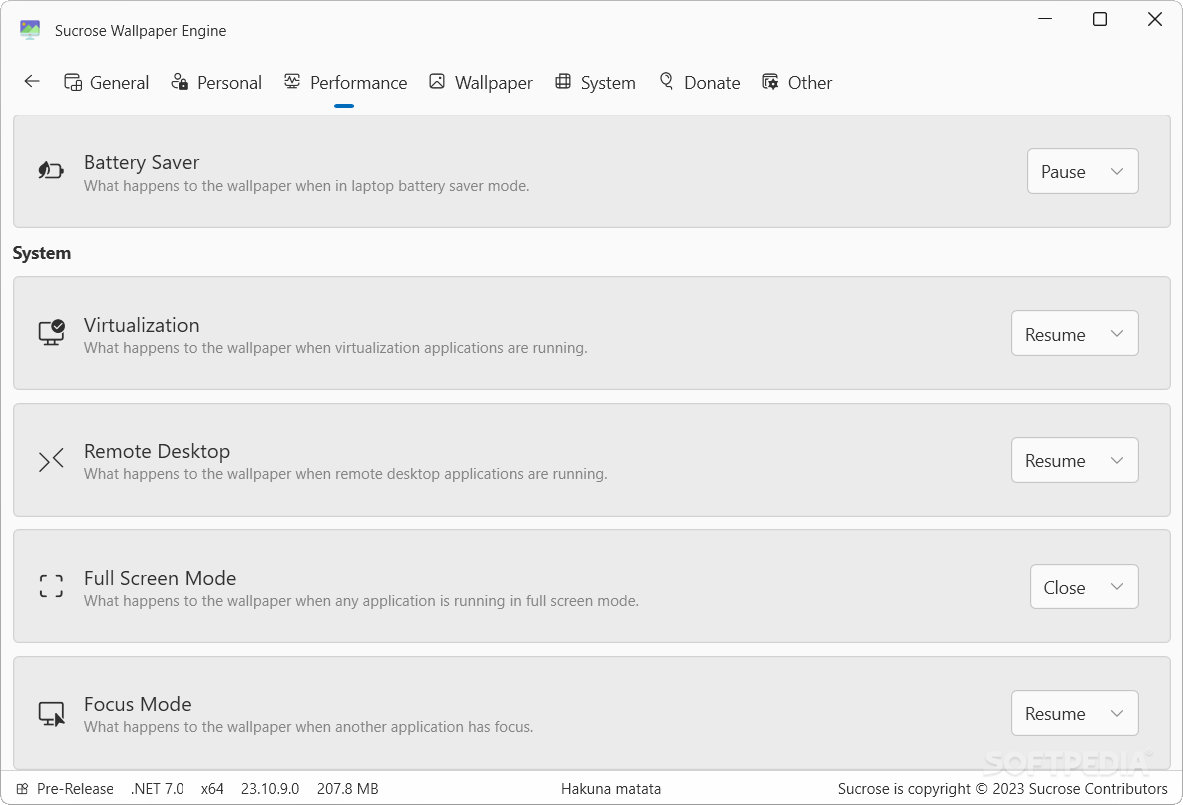Click the Battery Saver description text
The width and height of the screenshot is (1183, 805).
[306, 186]
